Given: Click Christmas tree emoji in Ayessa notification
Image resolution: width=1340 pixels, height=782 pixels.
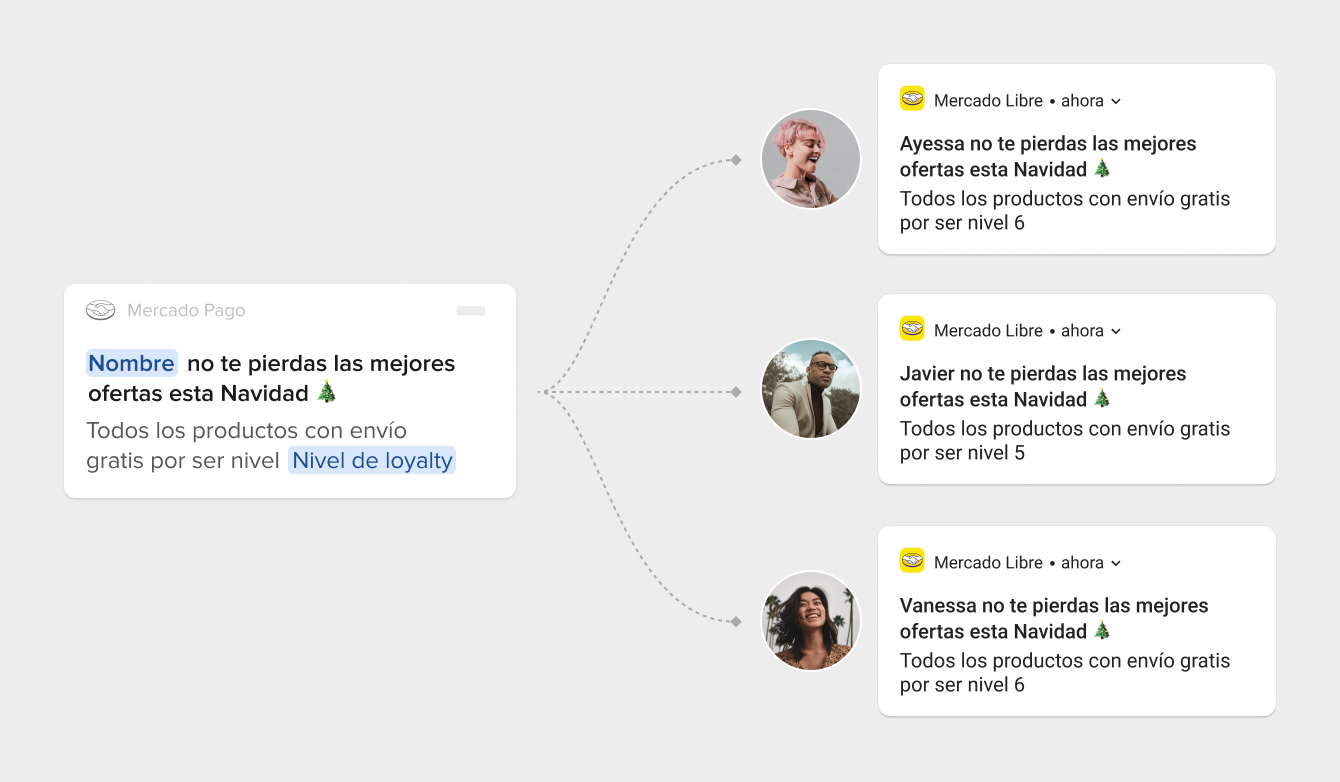Looking at the screenshot, I should [x=1102, y=168].
